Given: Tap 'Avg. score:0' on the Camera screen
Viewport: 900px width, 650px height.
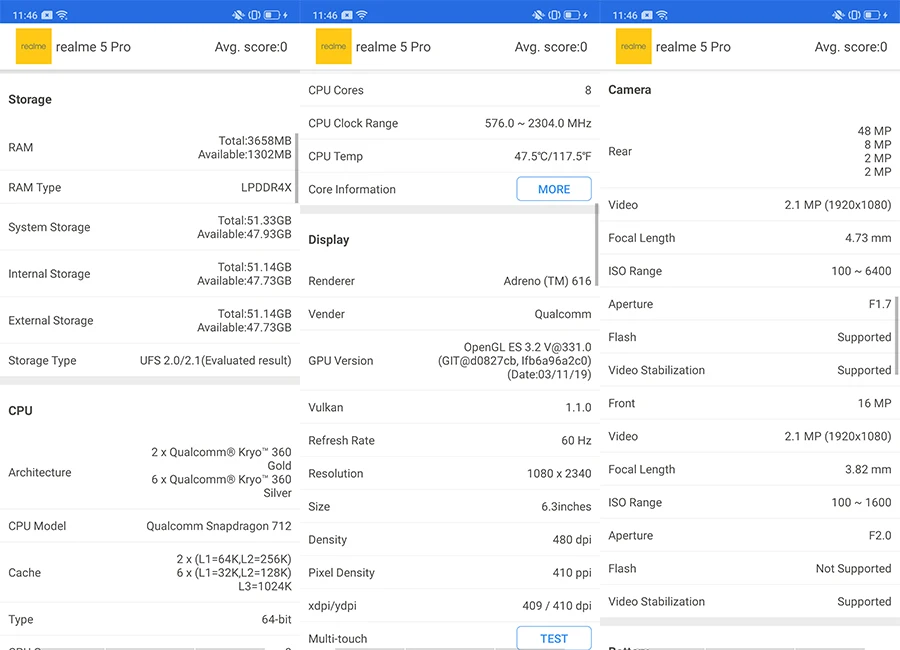Looking at the screenshot, I should click(851, 47).
